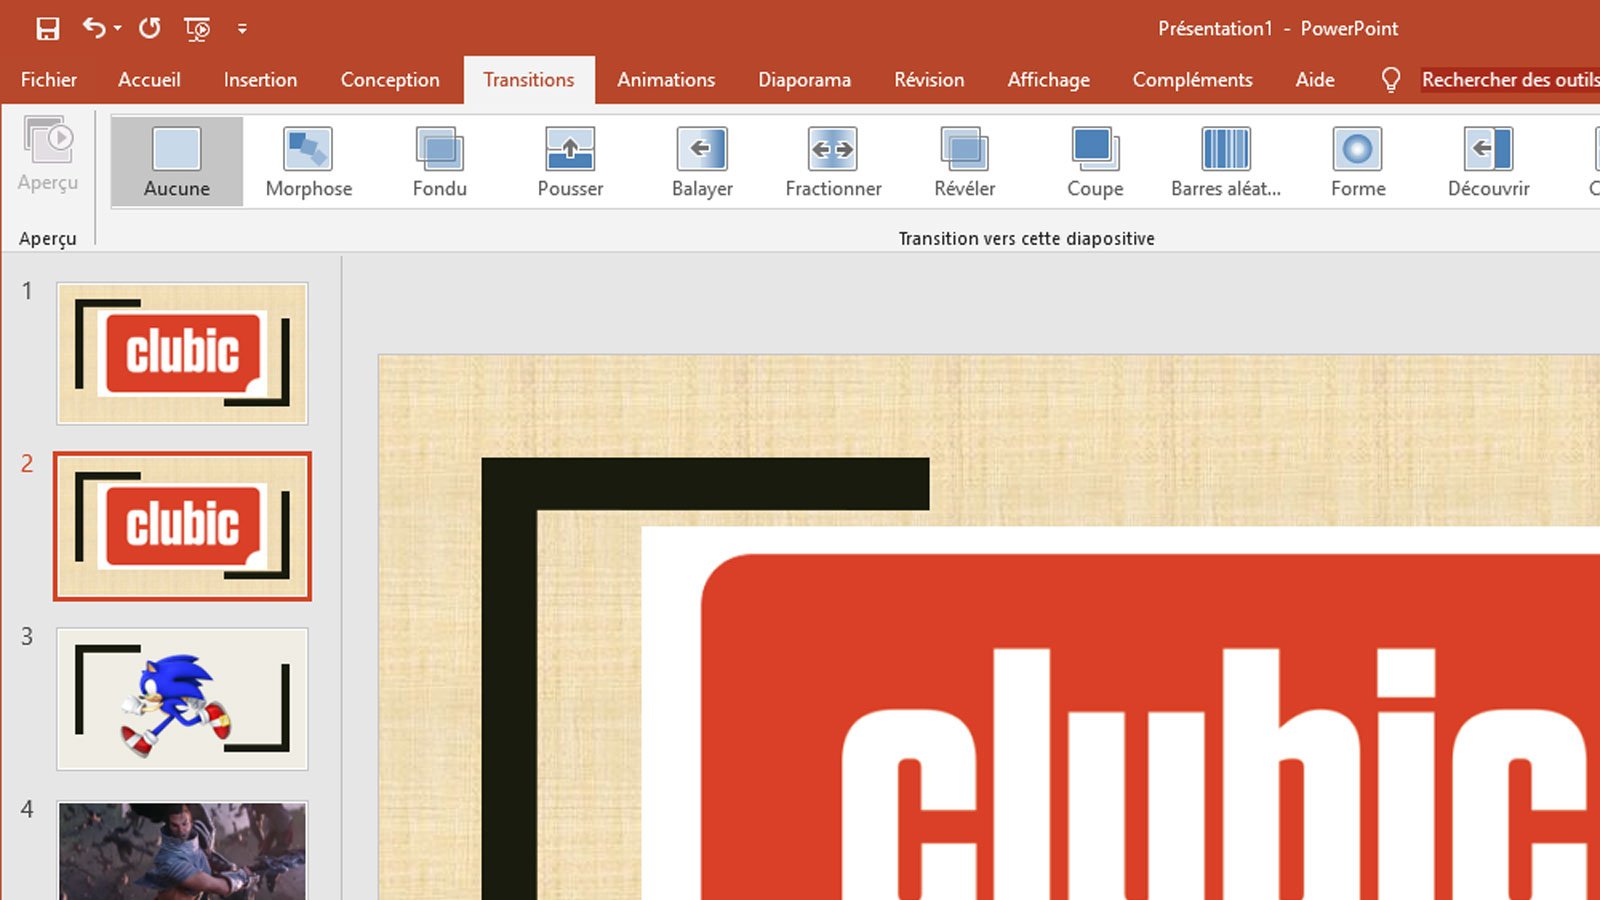Go to the Animations tab

[666, 80]
